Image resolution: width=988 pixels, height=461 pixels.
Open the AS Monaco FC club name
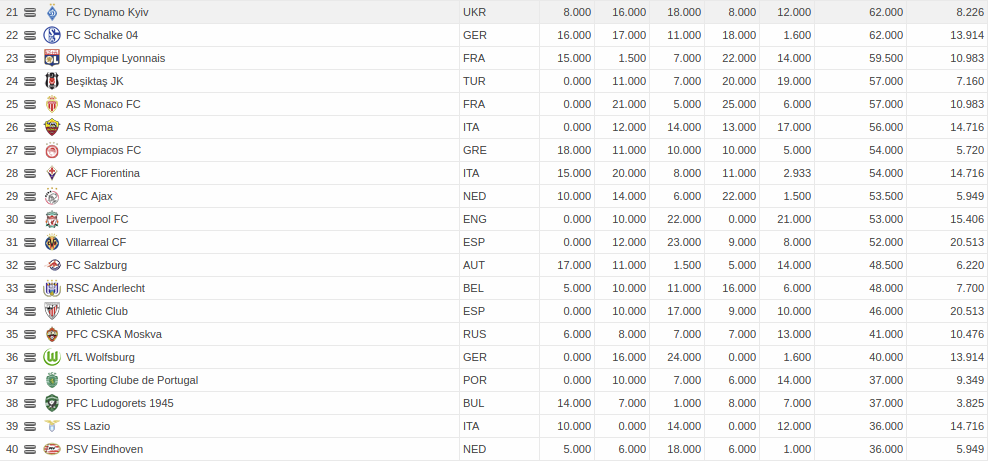[103, 105]
